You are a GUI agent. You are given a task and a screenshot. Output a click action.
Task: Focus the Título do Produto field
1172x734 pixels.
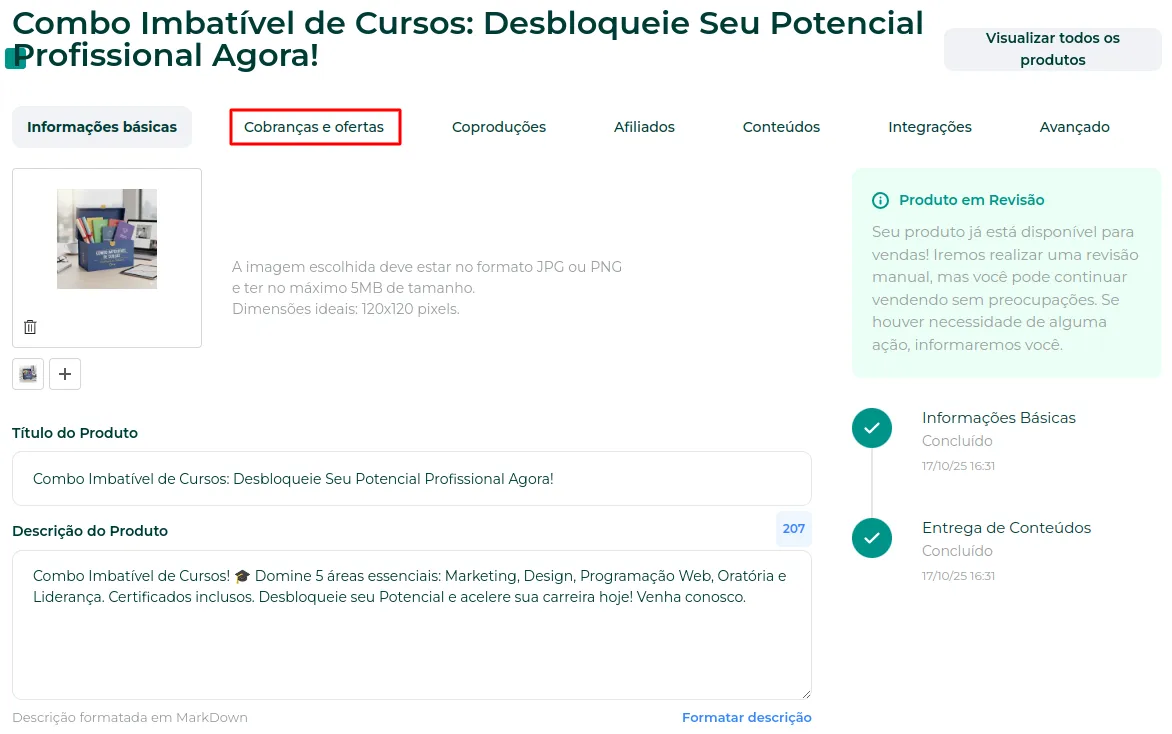click(x=412, y=478)
